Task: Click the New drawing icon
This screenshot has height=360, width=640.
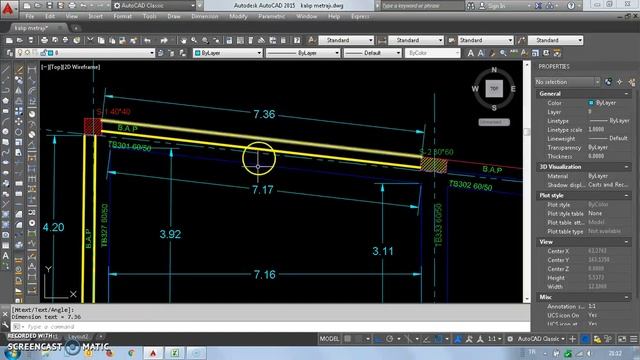Action: click(9, 40)
